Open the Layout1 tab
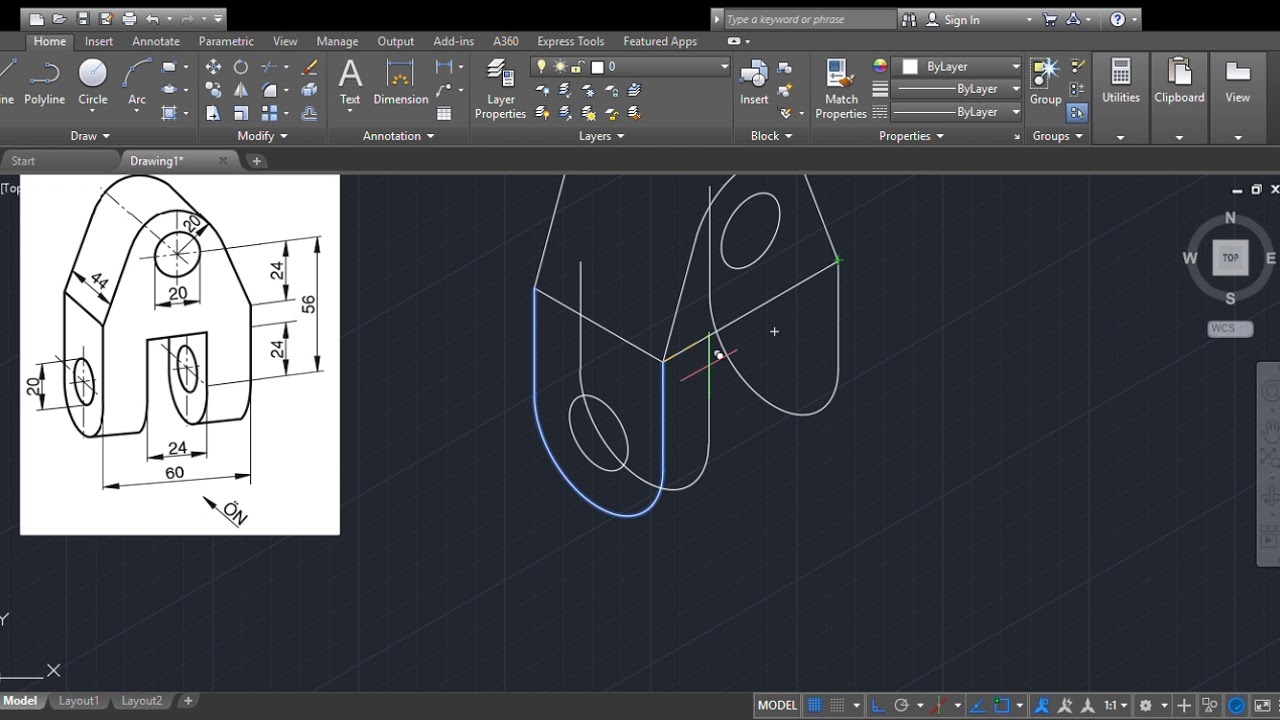The height and width of the screenshot is (720, 1280). tap(79, 701)
